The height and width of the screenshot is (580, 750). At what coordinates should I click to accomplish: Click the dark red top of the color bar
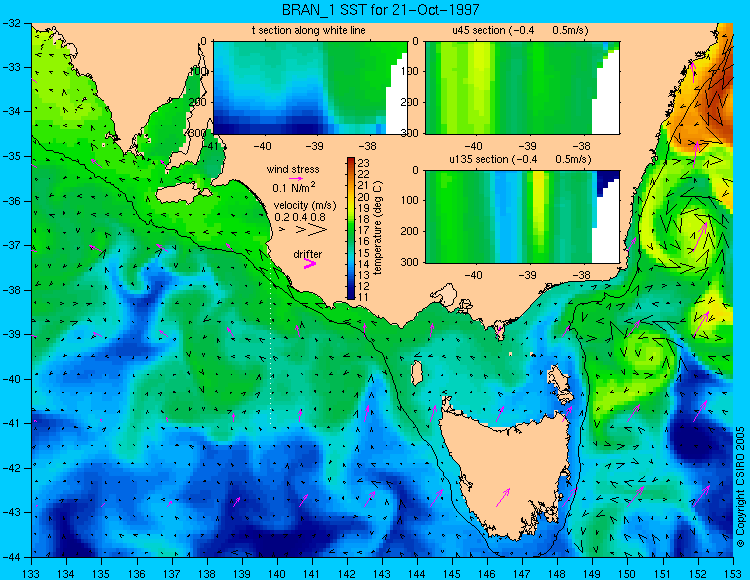pyautogui.click(x=351, y=161)
